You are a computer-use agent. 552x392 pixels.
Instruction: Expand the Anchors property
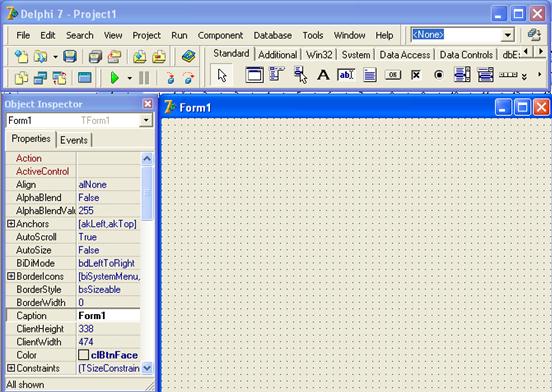pos(11,224)
